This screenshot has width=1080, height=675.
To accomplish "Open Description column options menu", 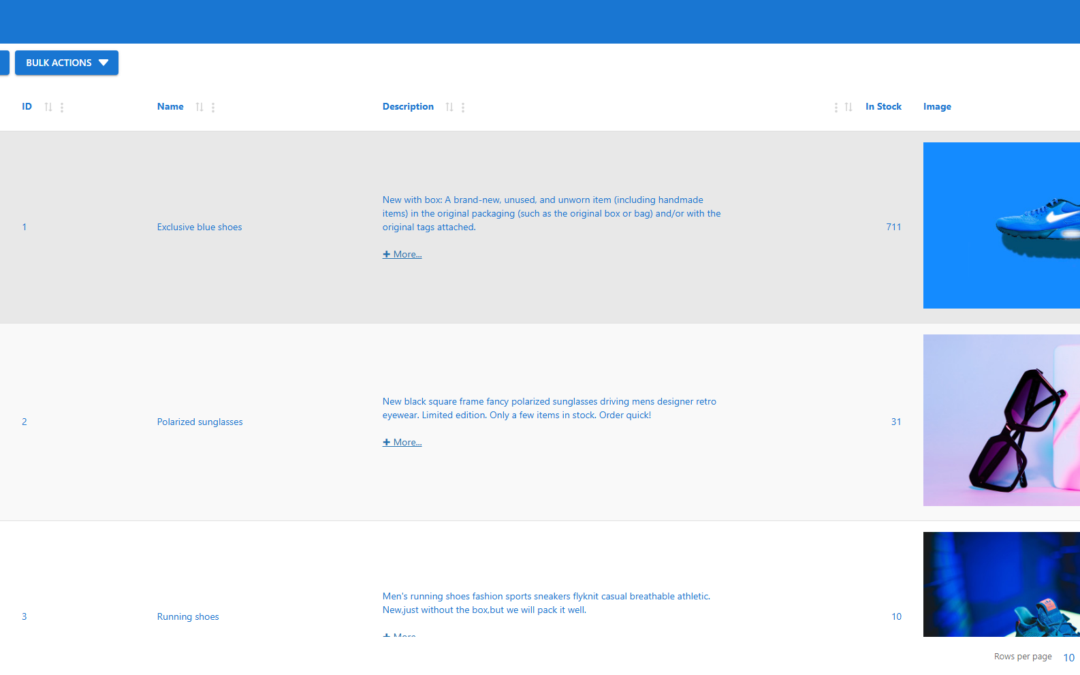I will [463, 107].
